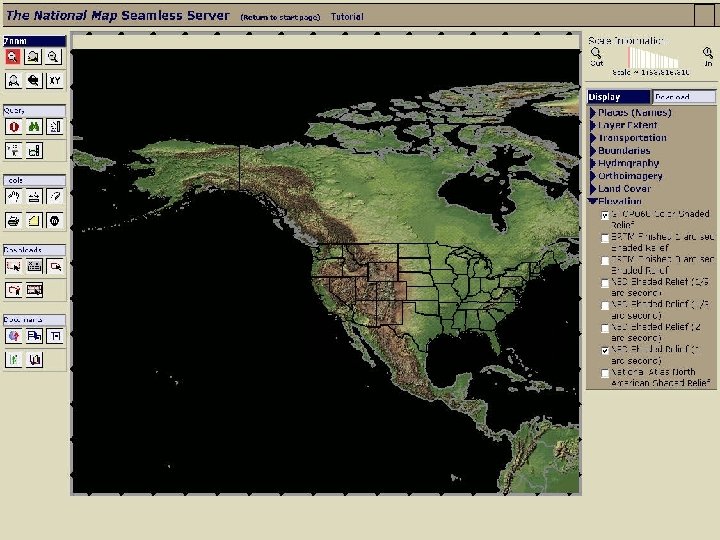Viewport: 720px width, 540px height.
Task: Check the NED Shaded Relief 2 arc second layer
Action: pyautogui.click(x=605, y=328)
